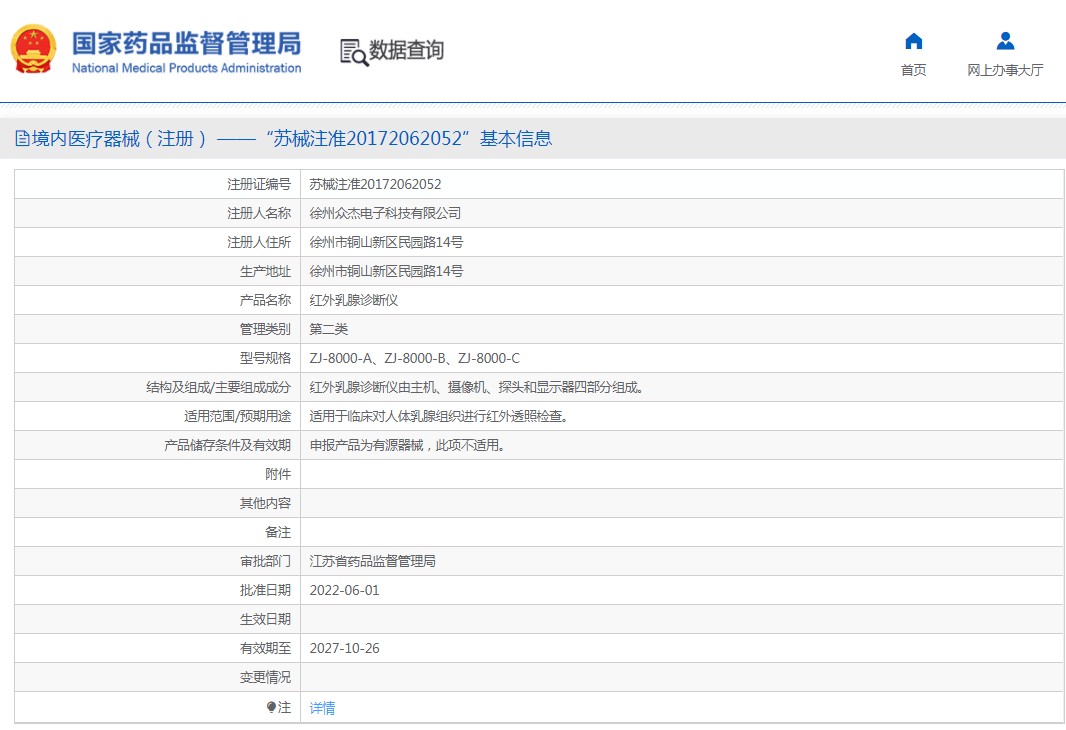The height and width of the screenshot is (730, 1066).
Task: Click the 生产地址 row label
Action: point(265,271)
